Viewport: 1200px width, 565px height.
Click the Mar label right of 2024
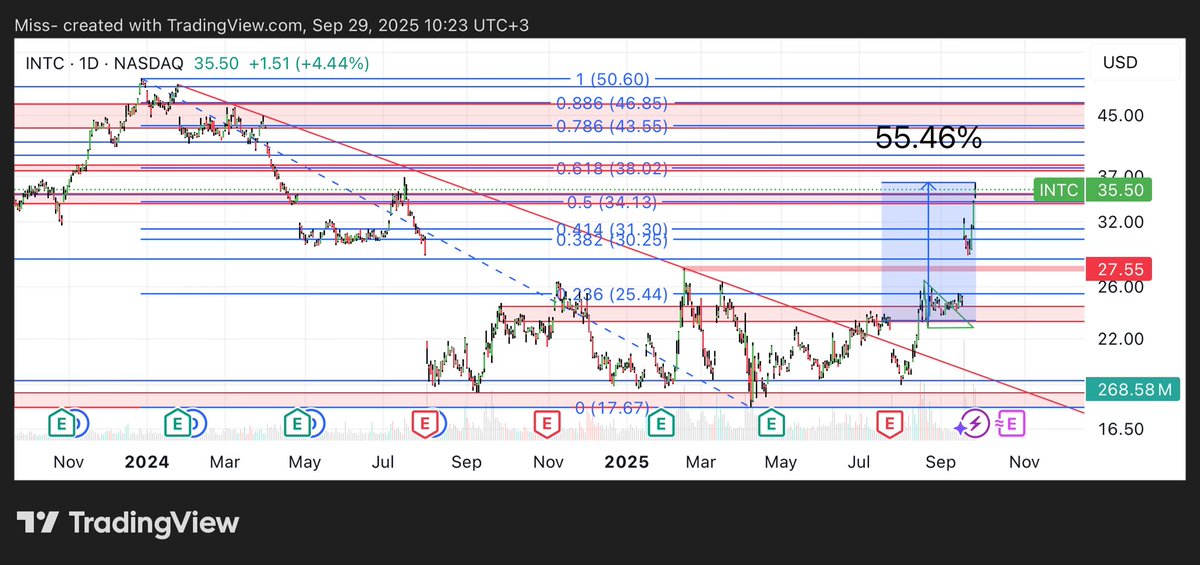click(x=225, y=462)
